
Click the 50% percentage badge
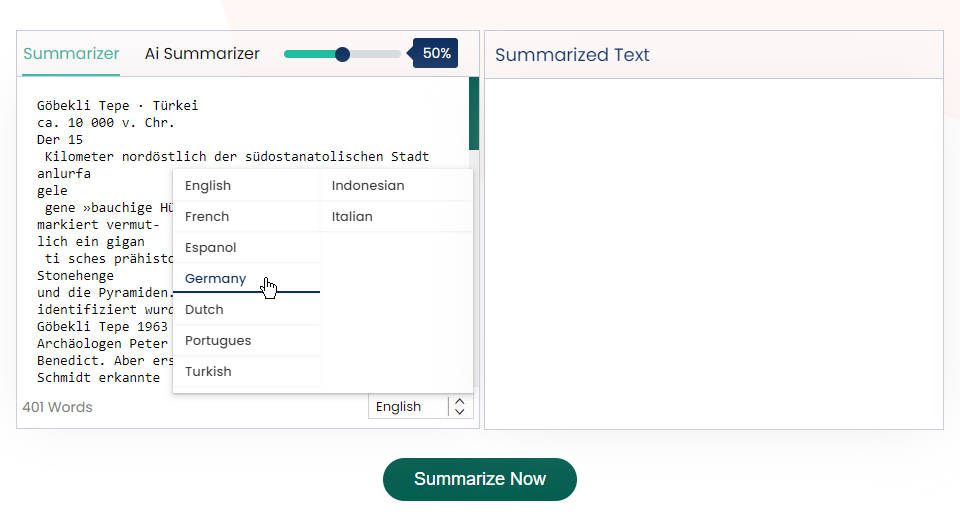pyautogui.click(x=435, y=53)
